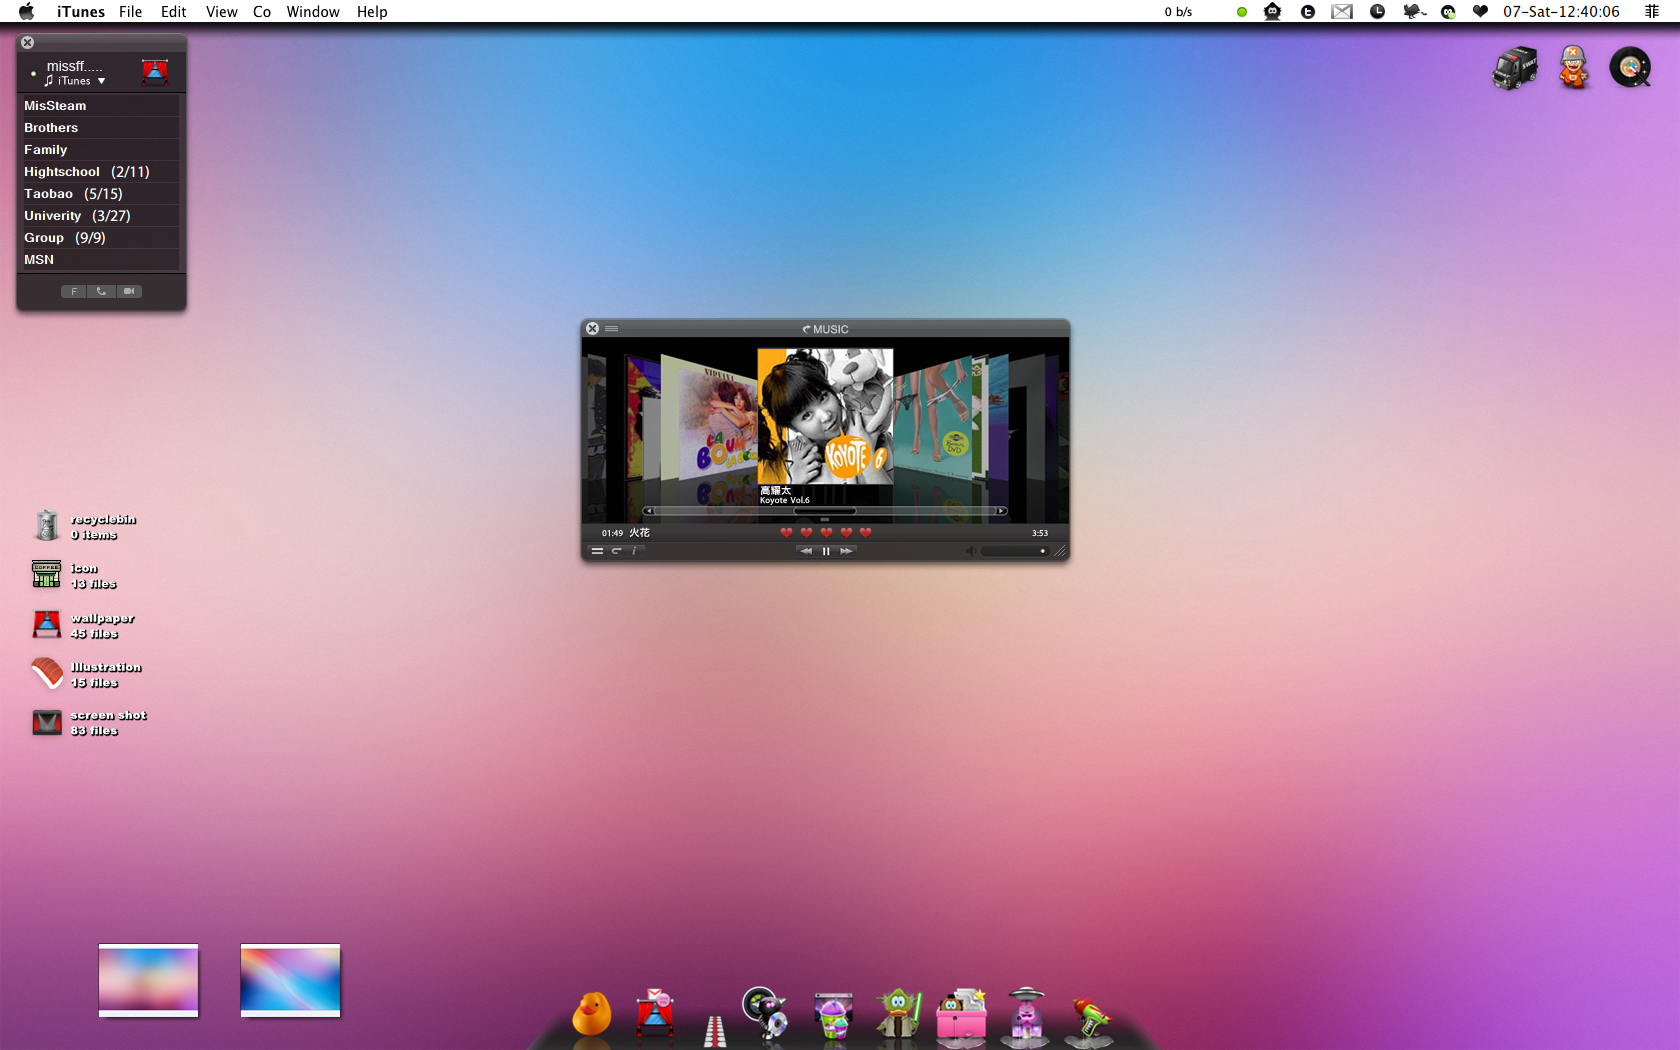Click the green status dot in menu bar

(1241, 12)
